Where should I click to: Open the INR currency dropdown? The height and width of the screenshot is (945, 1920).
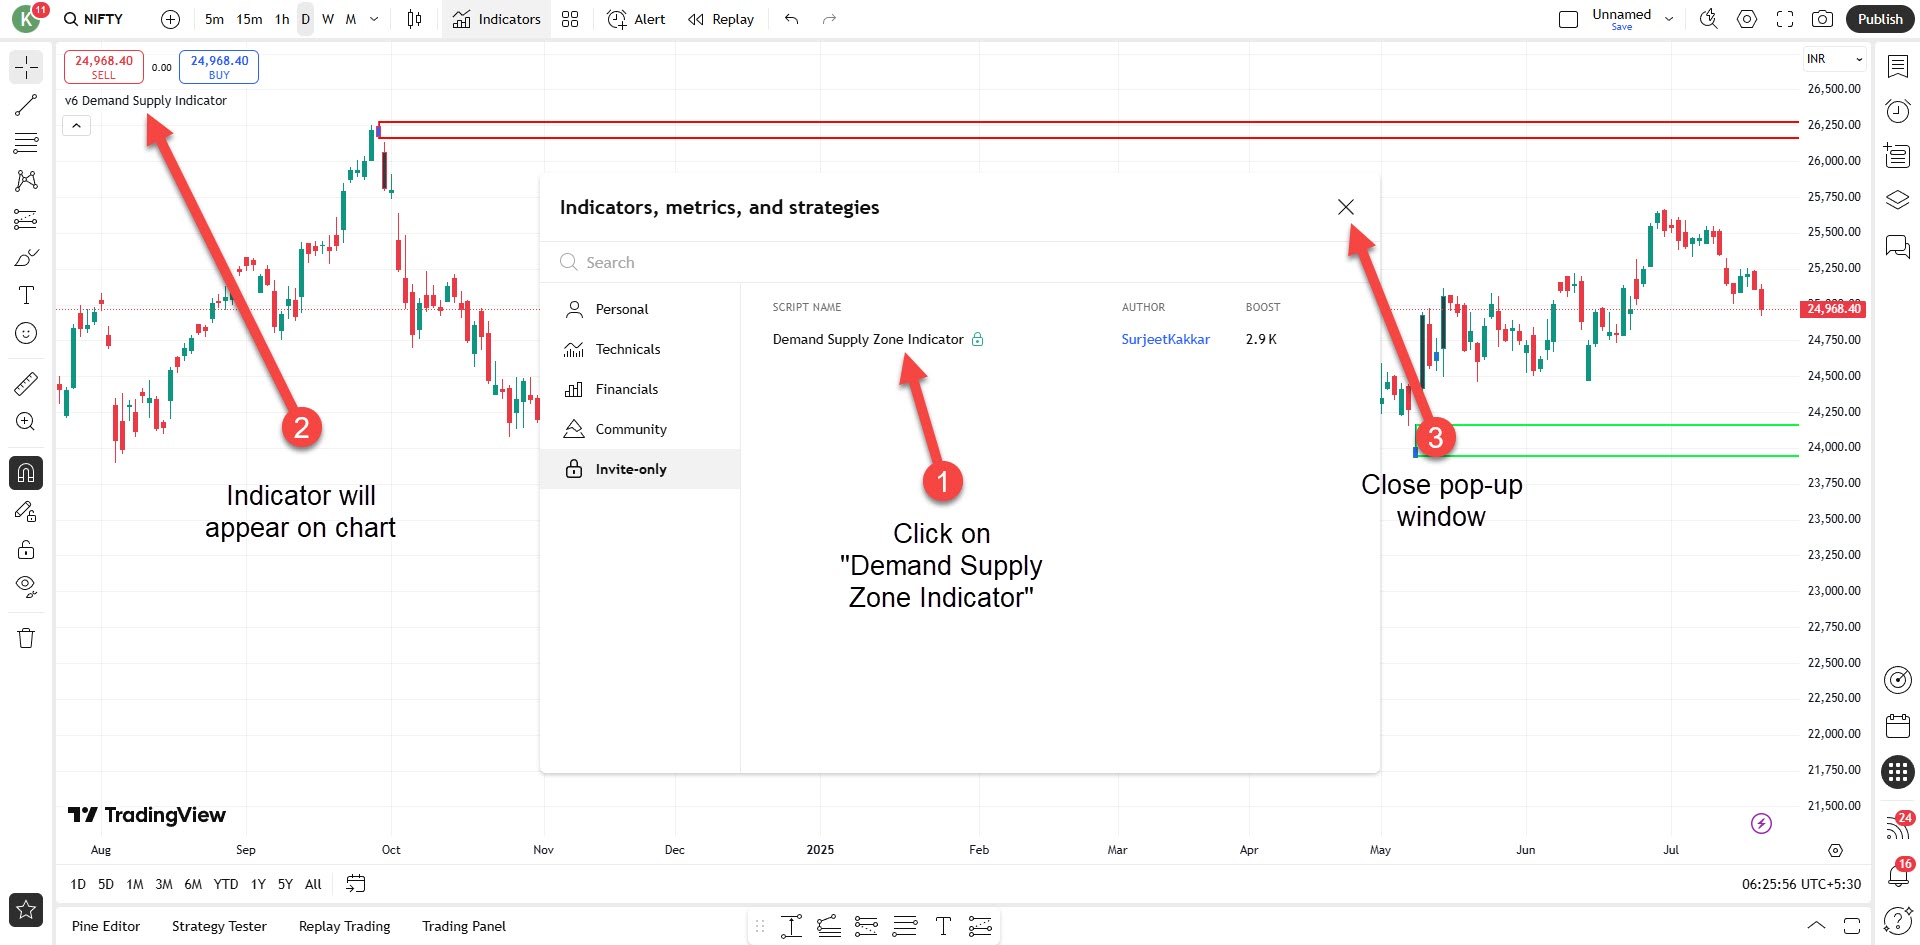coord(1835,59)
